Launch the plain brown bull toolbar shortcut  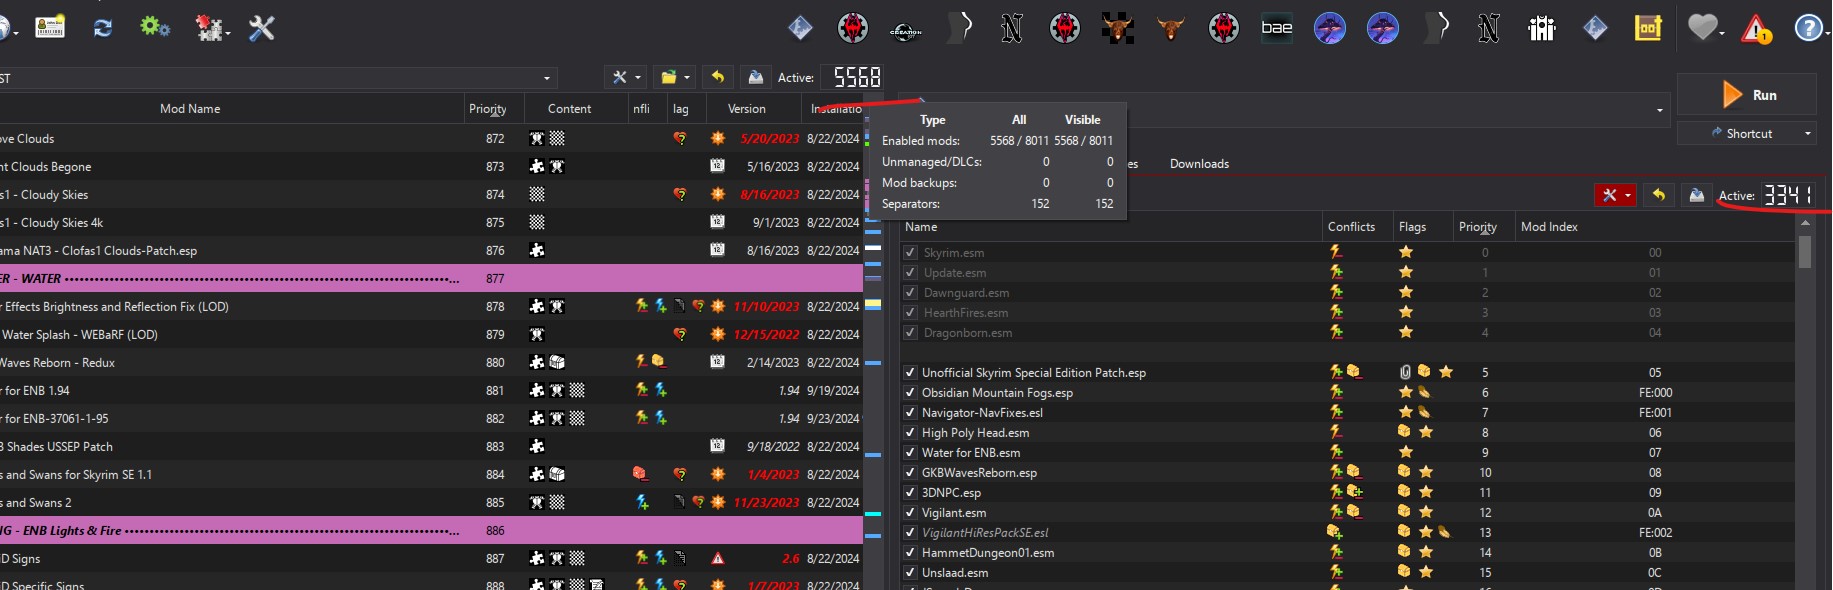pyautogui.click(x=1170, y=28)
